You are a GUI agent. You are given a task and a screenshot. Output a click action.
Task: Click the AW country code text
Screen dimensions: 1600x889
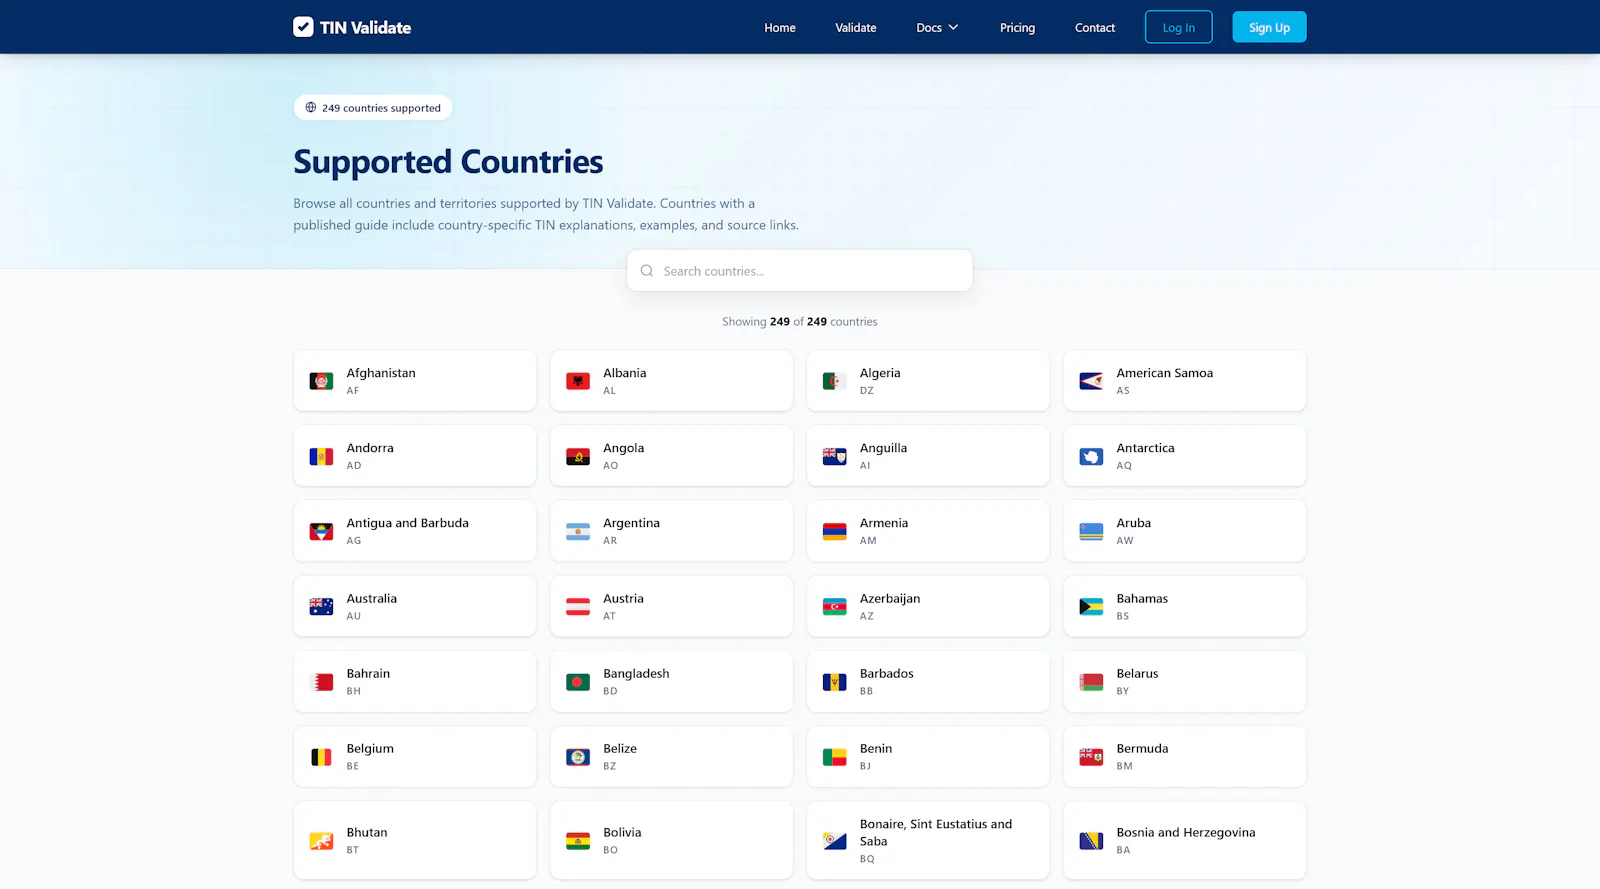tap(1125, 541)
